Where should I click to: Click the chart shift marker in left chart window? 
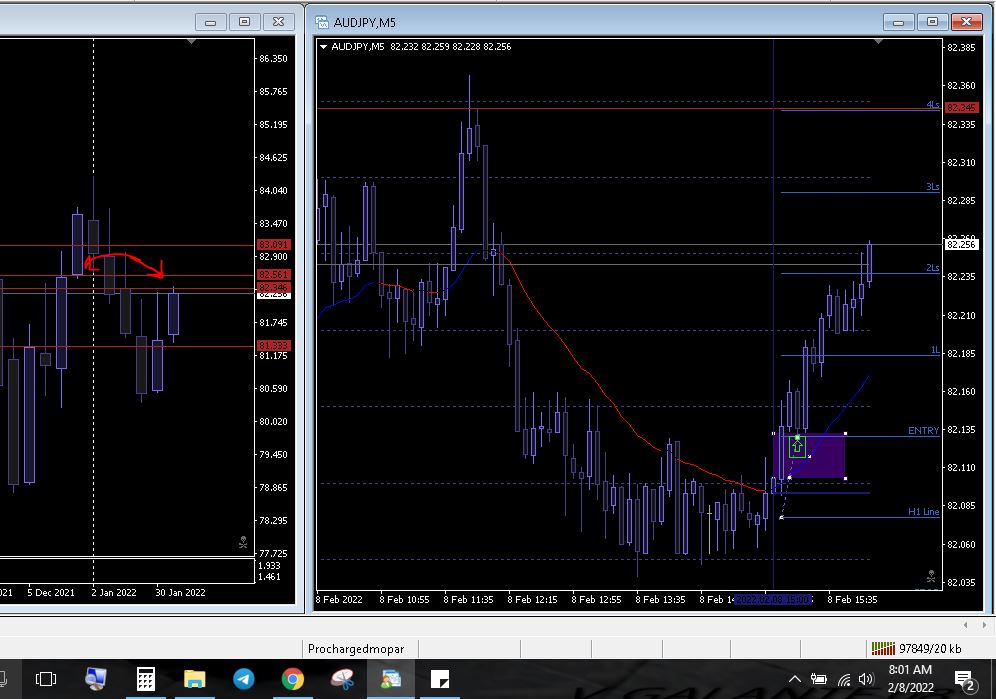[191, 41]
